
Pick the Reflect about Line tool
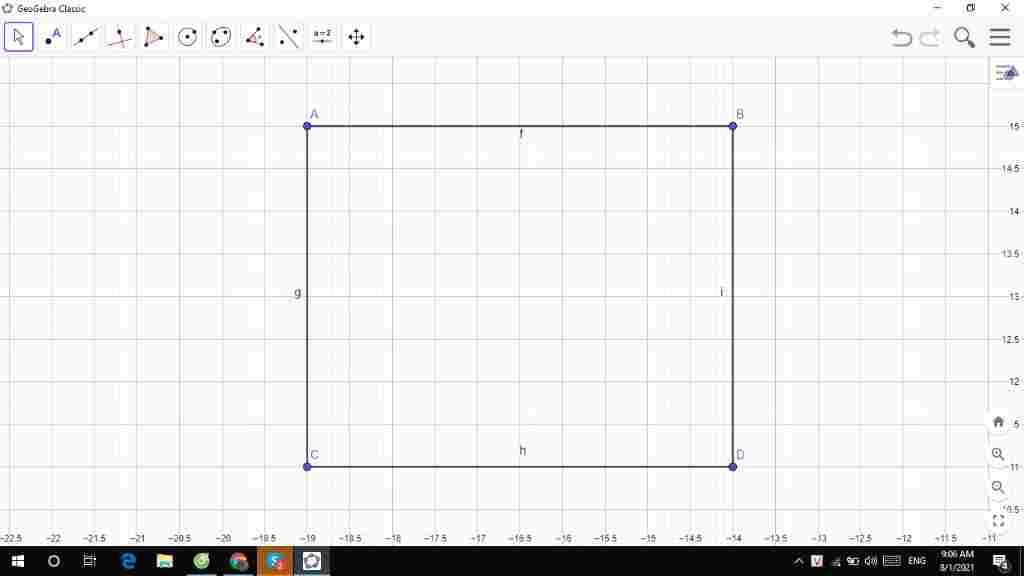pos(288,38)
